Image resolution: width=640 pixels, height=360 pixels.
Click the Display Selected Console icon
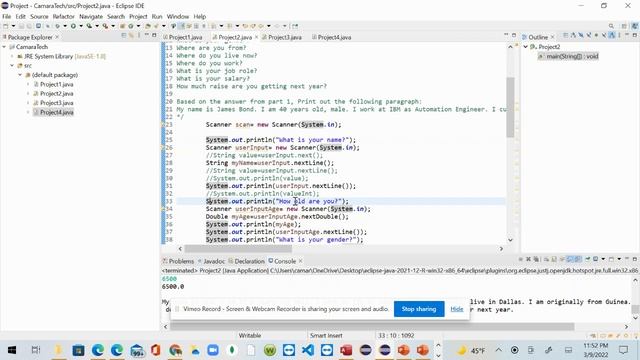pyautogui.click(x=596, y=259)
